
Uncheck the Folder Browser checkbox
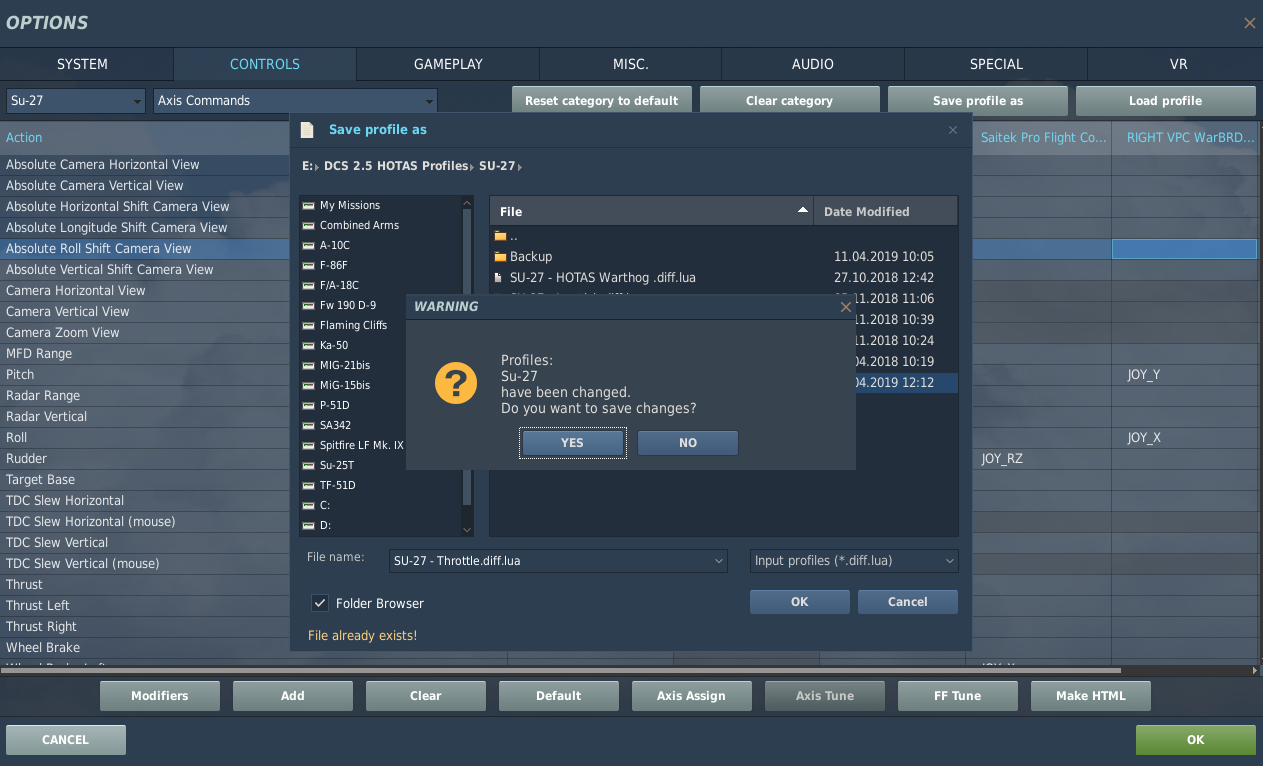pyautogui.click(x=320, y=603)
